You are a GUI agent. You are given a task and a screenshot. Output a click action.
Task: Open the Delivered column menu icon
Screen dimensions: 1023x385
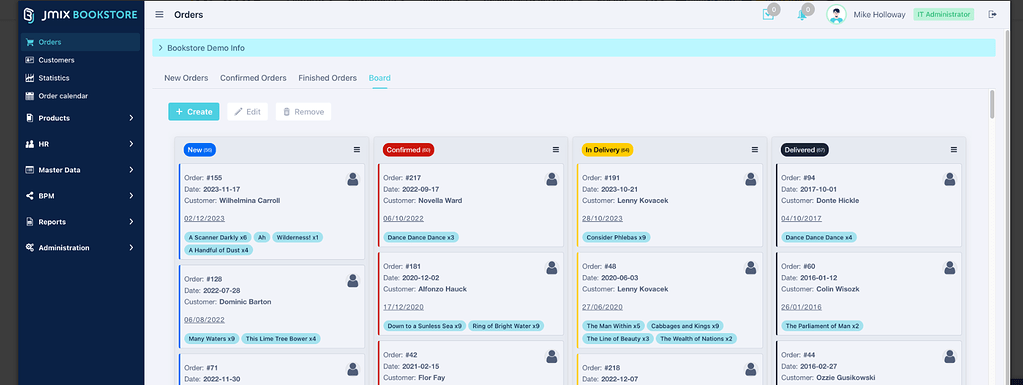tap(954, 149)
